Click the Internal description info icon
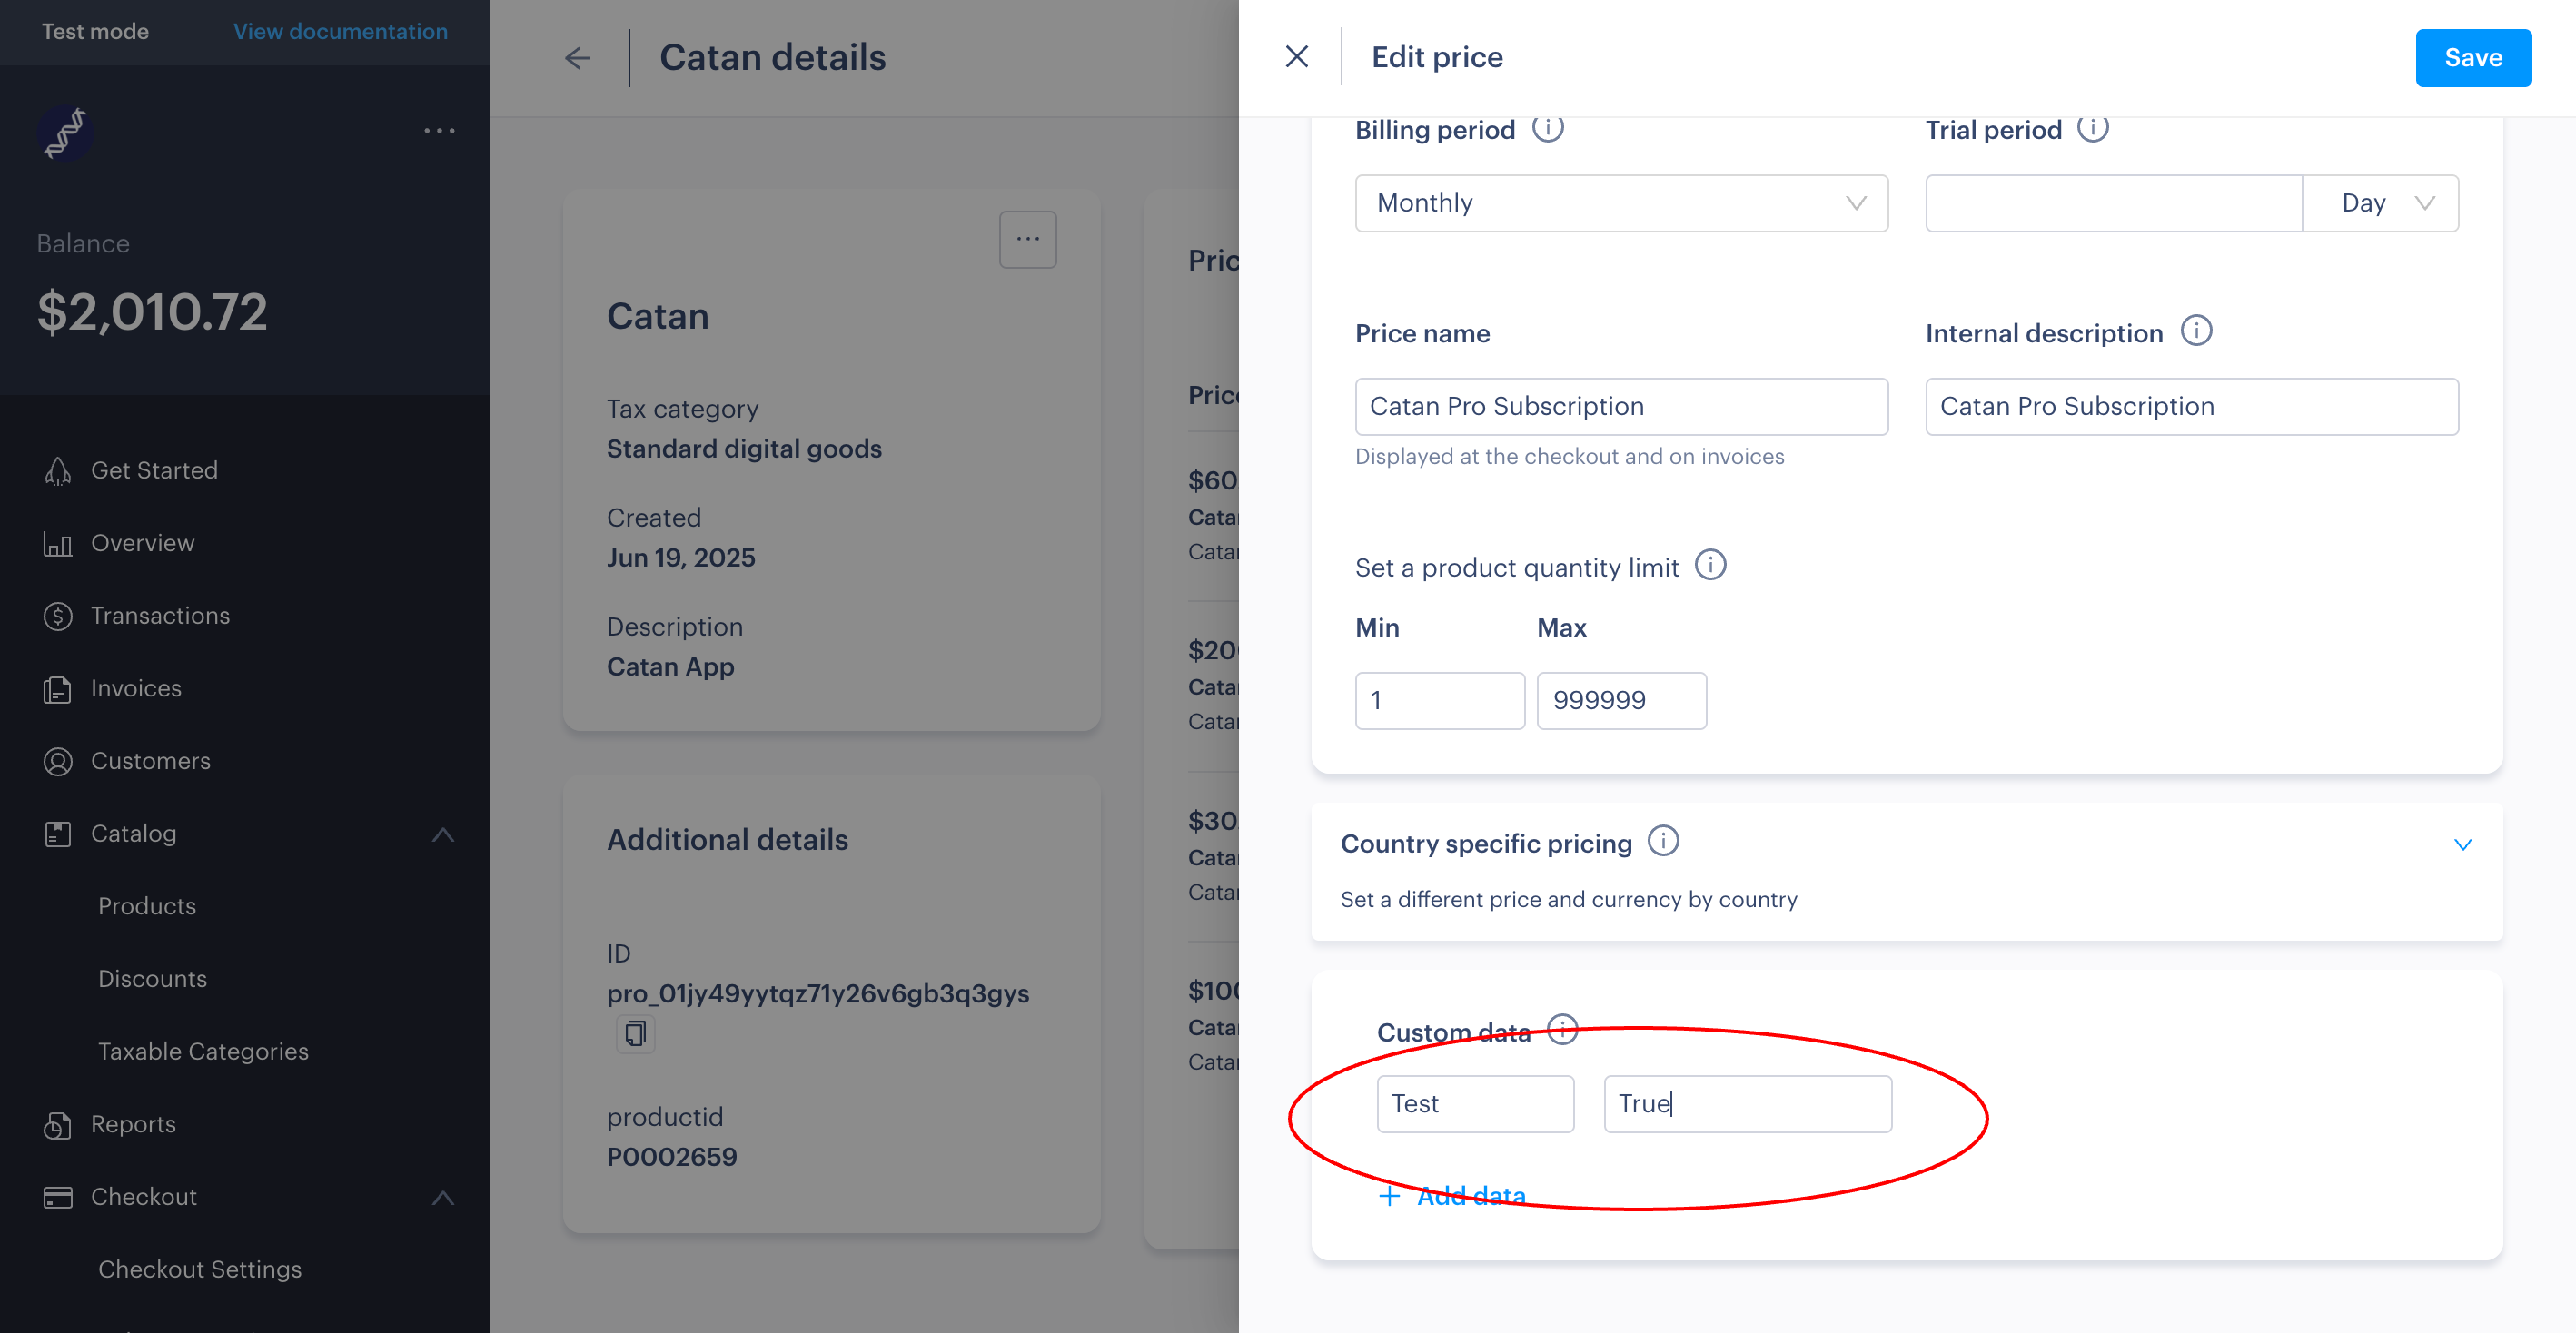Screen dimensions: 2576x1333 [x=2197, y=331]
